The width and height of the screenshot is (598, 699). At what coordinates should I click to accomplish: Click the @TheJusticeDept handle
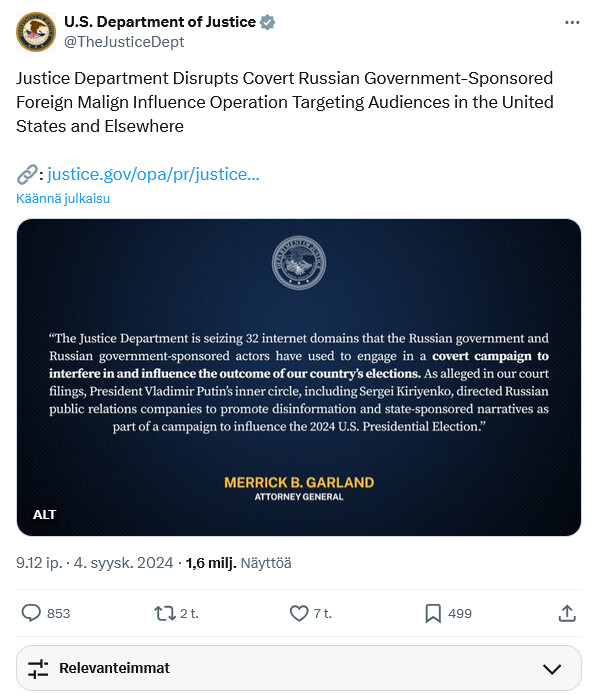[x=124, y=42]
